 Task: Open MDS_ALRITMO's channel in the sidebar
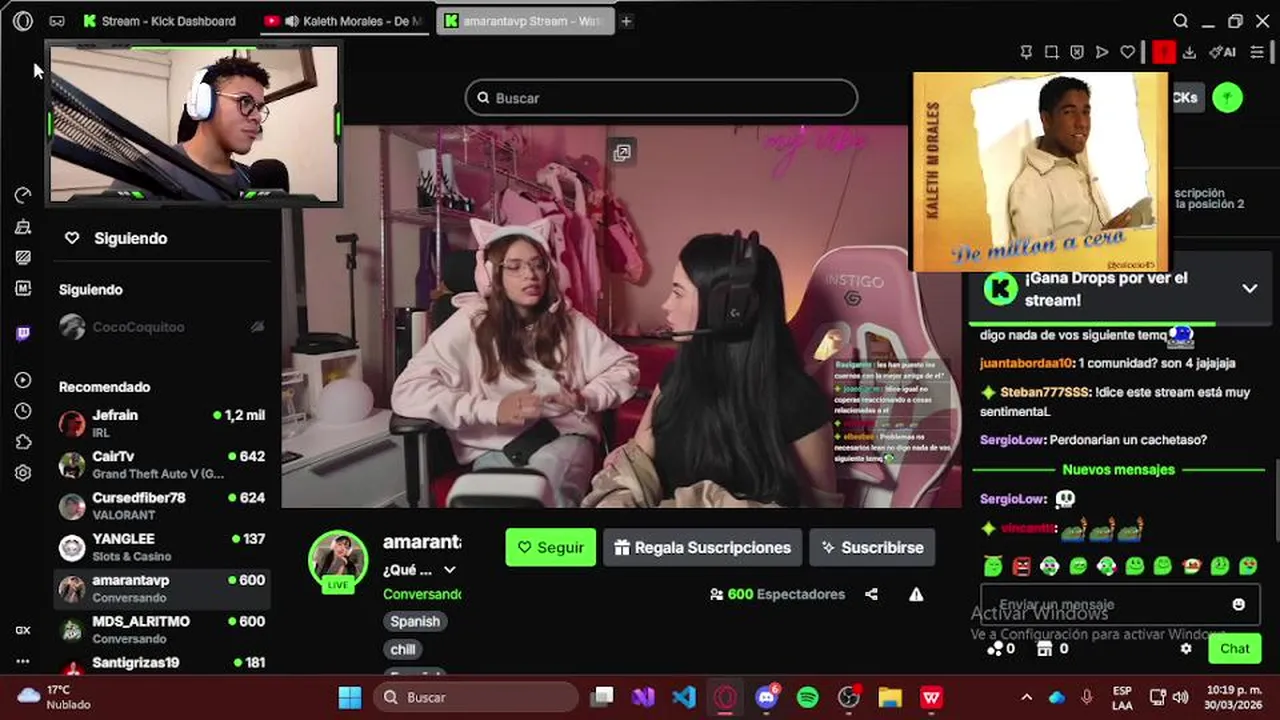click(162, 630)
